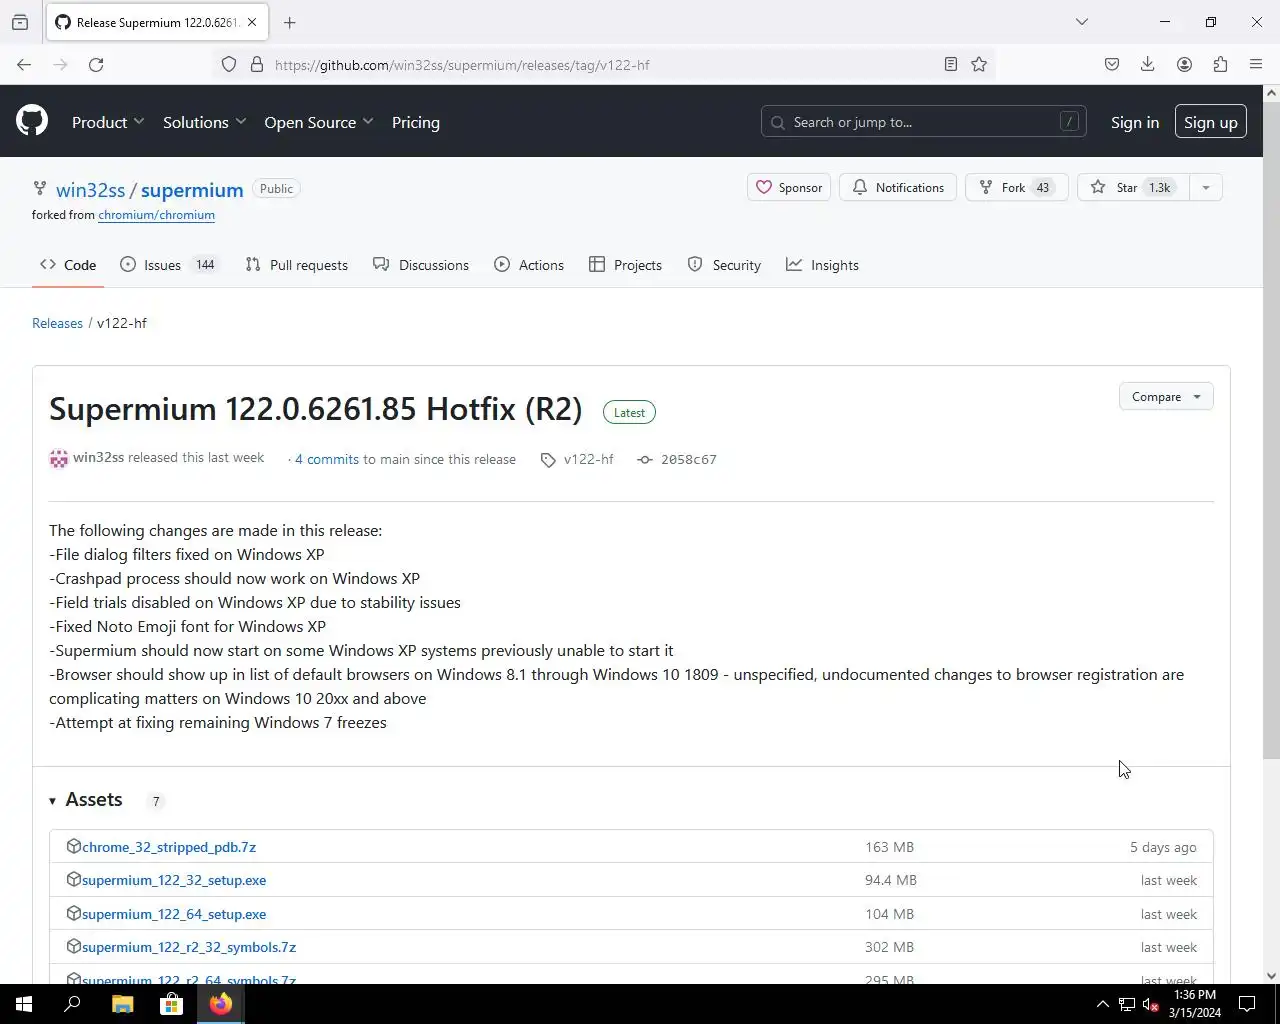This screenshot has height=1024, width=1280.
Task: Expand the Product menu
Action: pyautogui.click(x=108, y=122)
